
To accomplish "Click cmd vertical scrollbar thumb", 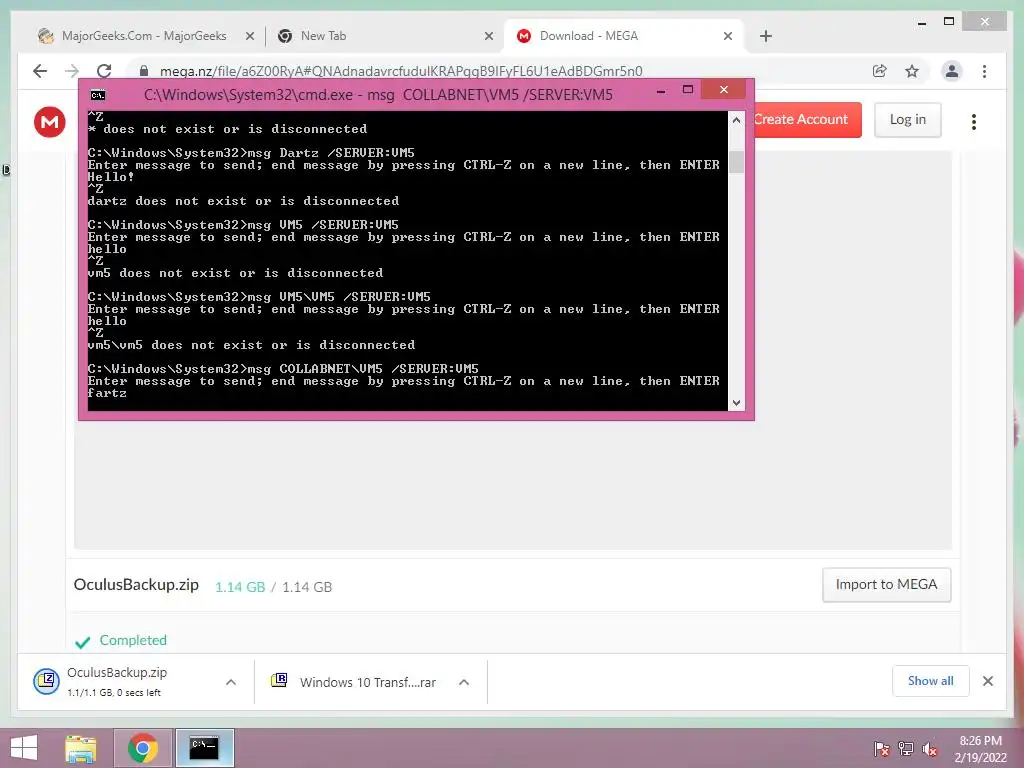I will [736, 161].
